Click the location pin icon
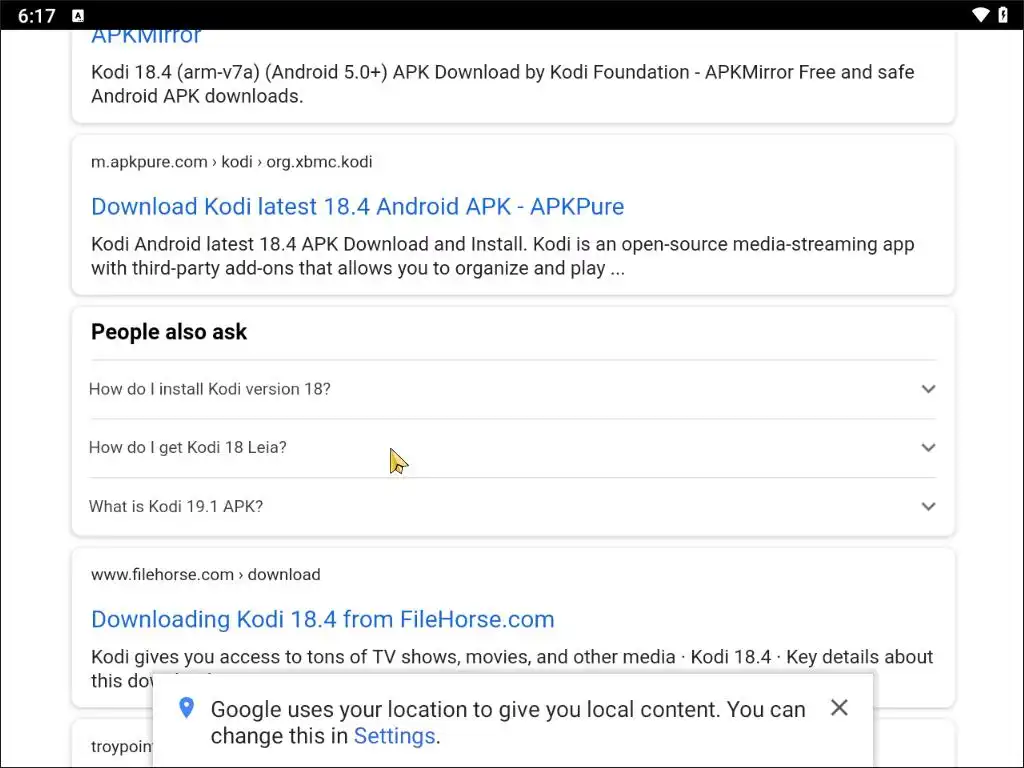This screenshot has height=768, width=1024. pos(186,709)
